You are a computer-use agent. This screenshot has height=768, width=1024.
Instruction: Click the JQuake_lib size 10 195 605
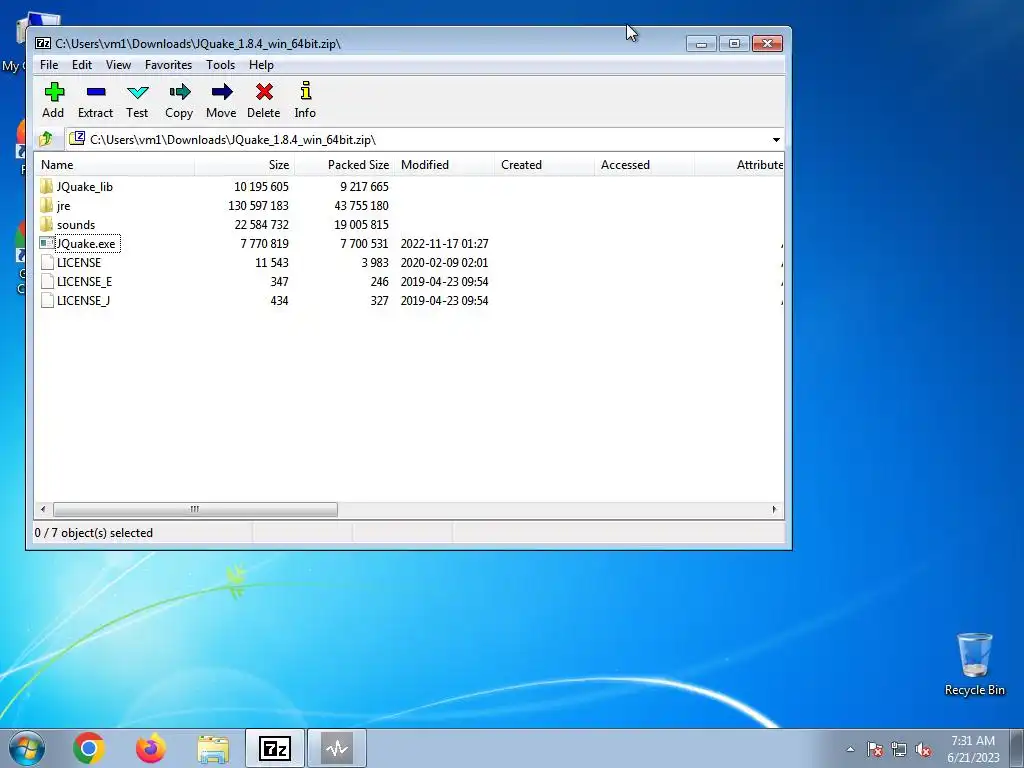[x=261, y=187]
